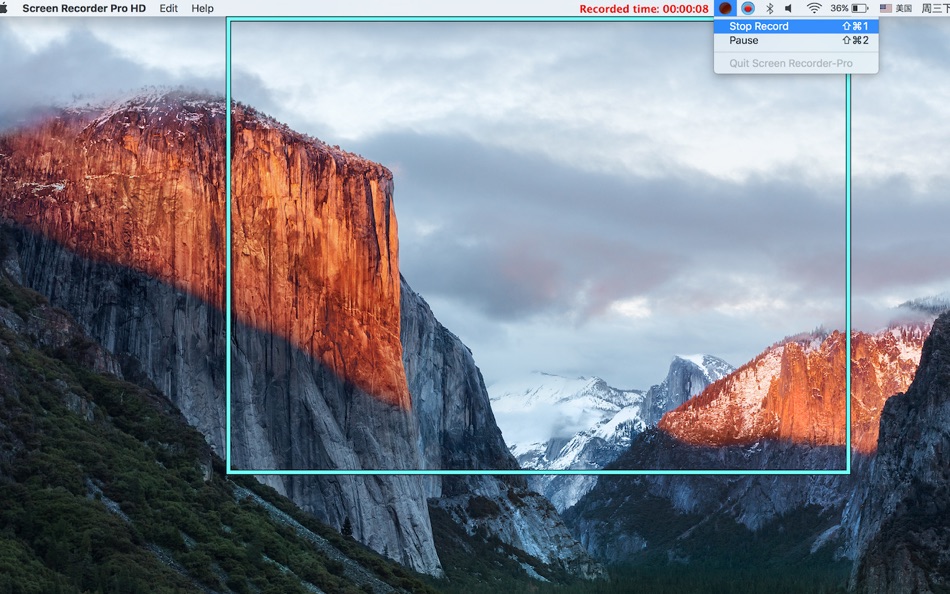
Task: Click the US flag input source icon
Action: [886, 8]
